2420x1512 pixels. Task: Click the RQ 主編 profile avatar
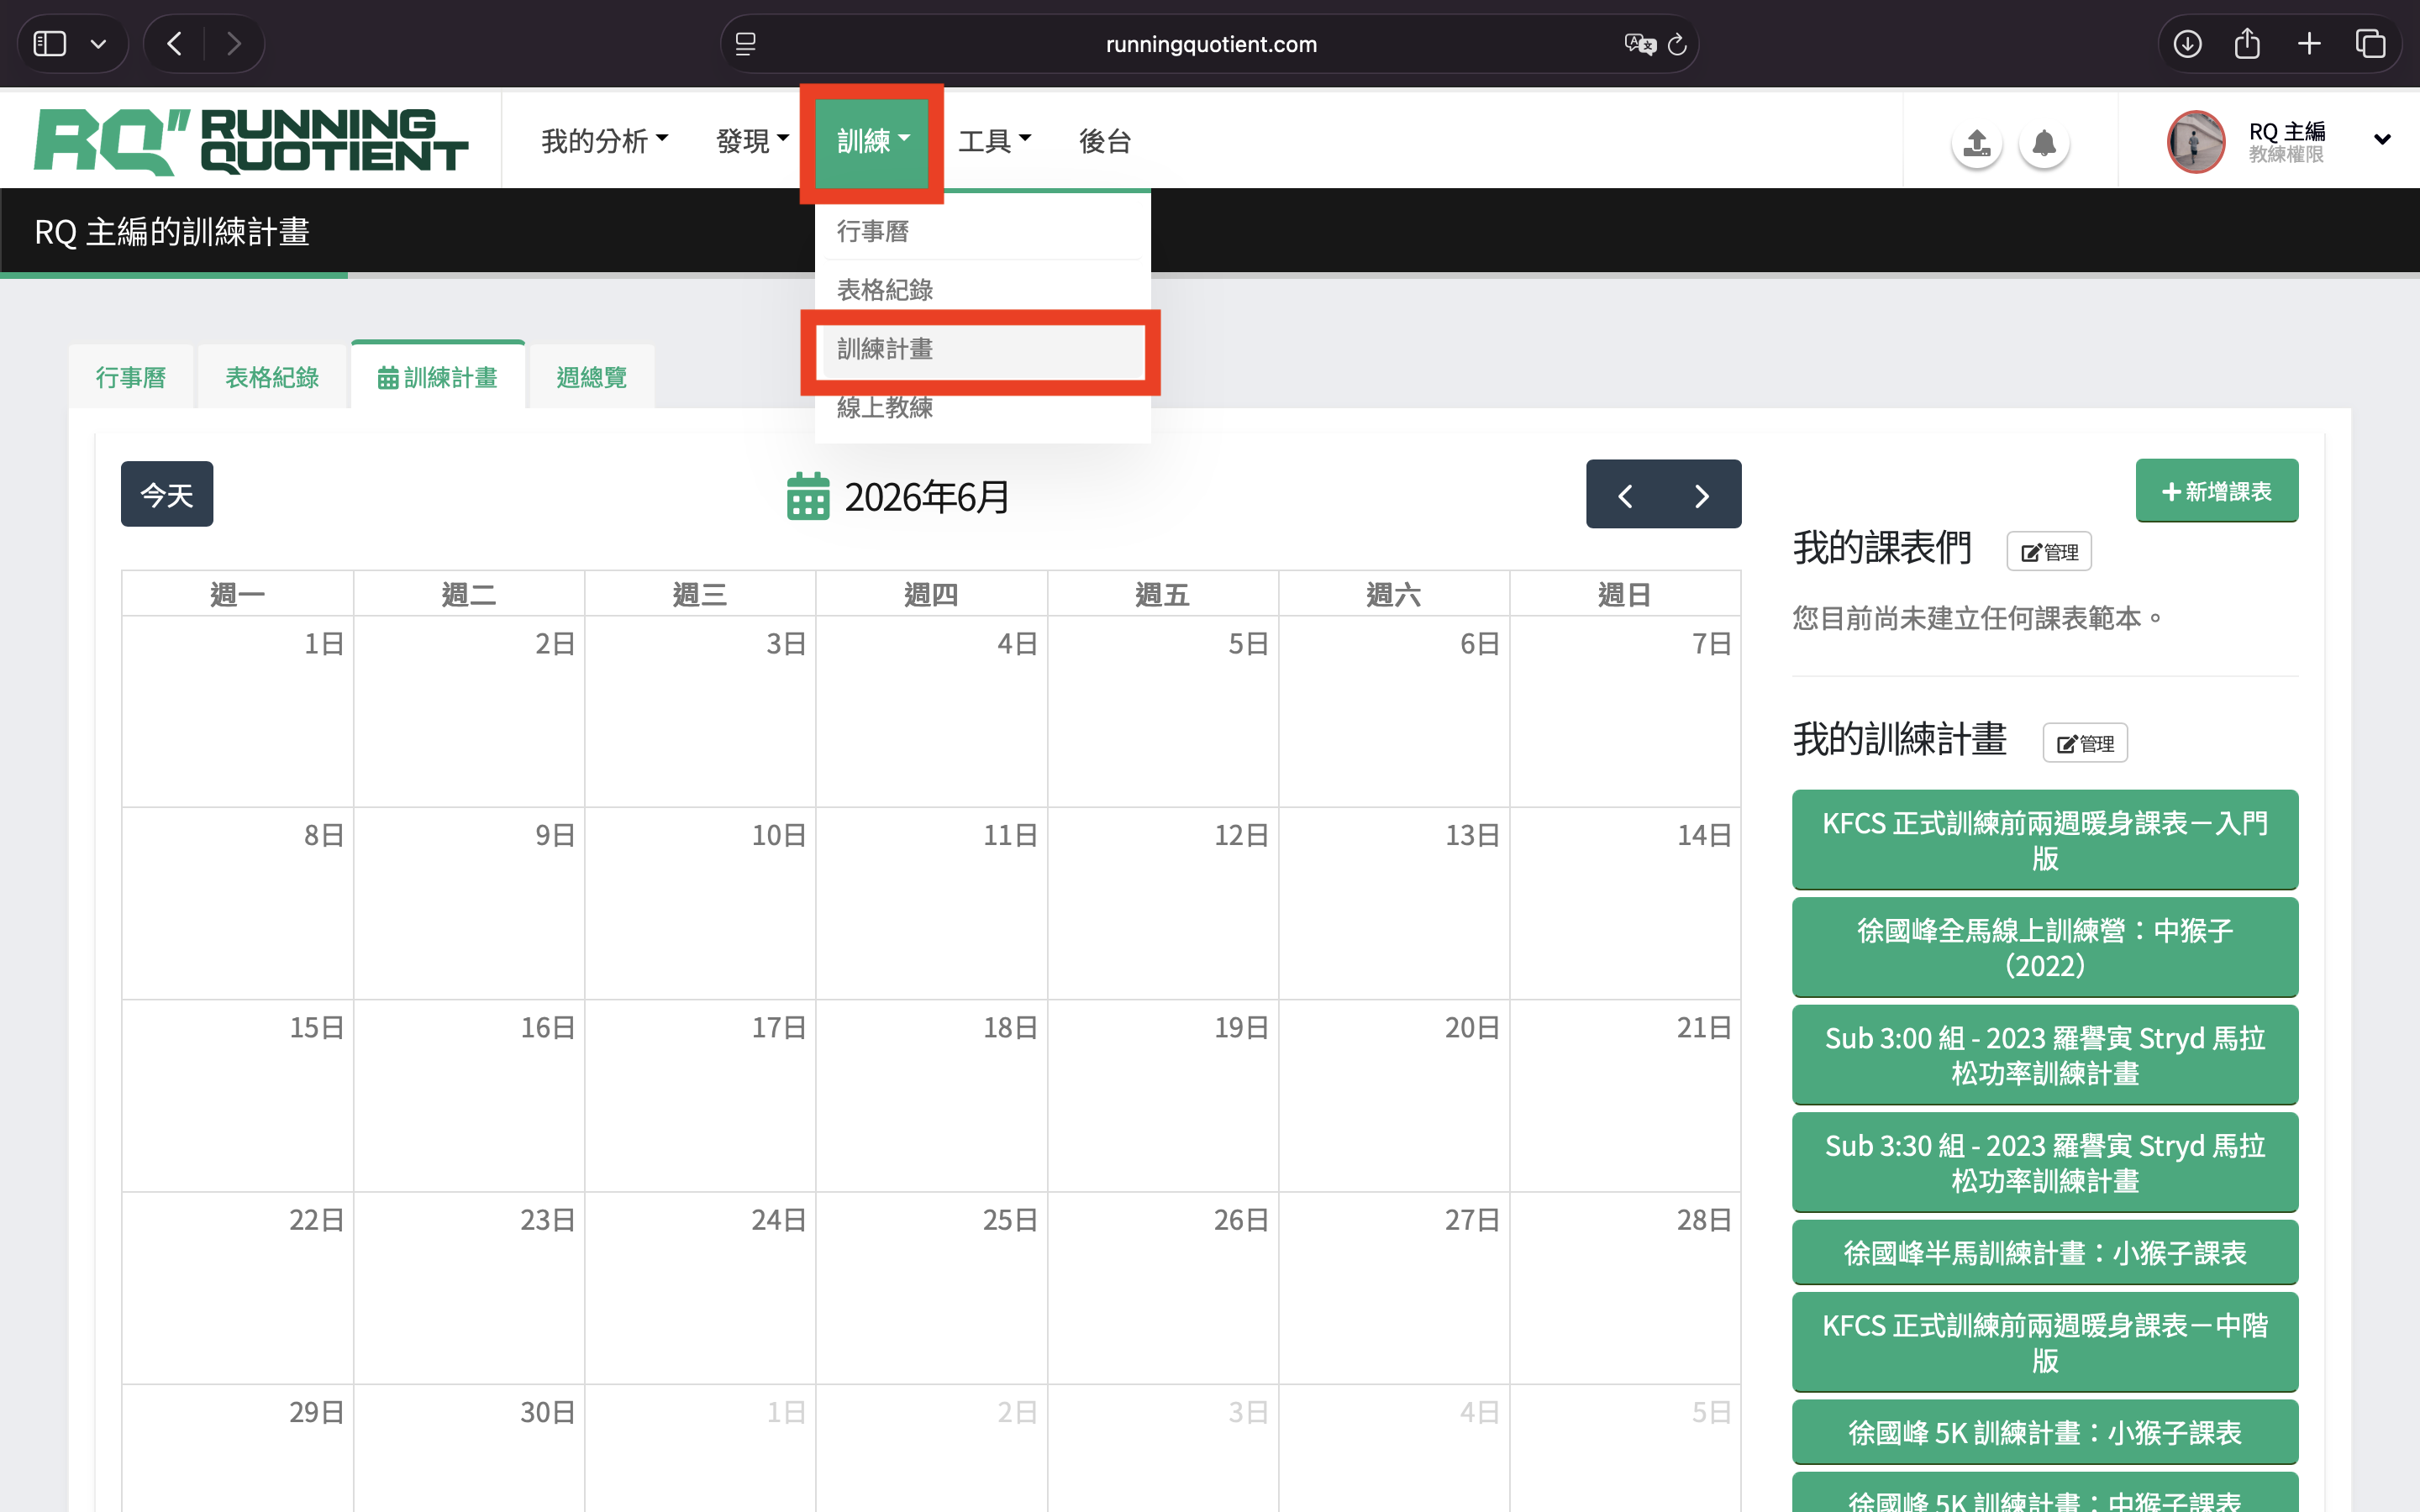[2195, 141]
